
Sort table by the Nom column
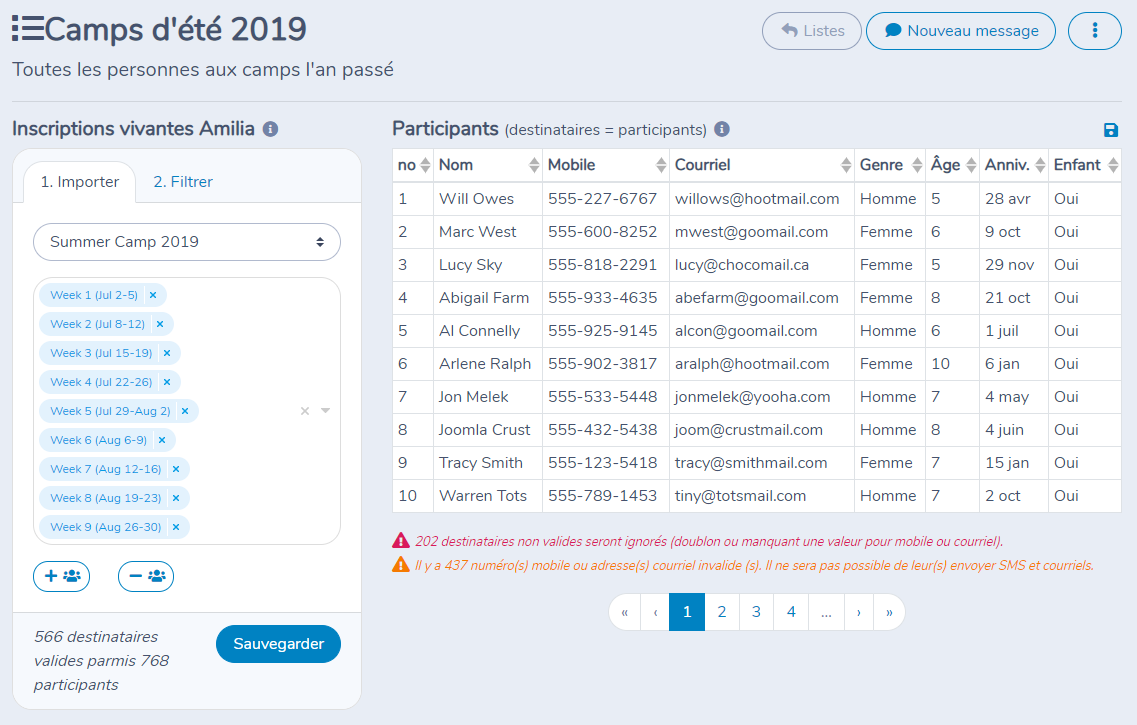[x=488, y=165]
